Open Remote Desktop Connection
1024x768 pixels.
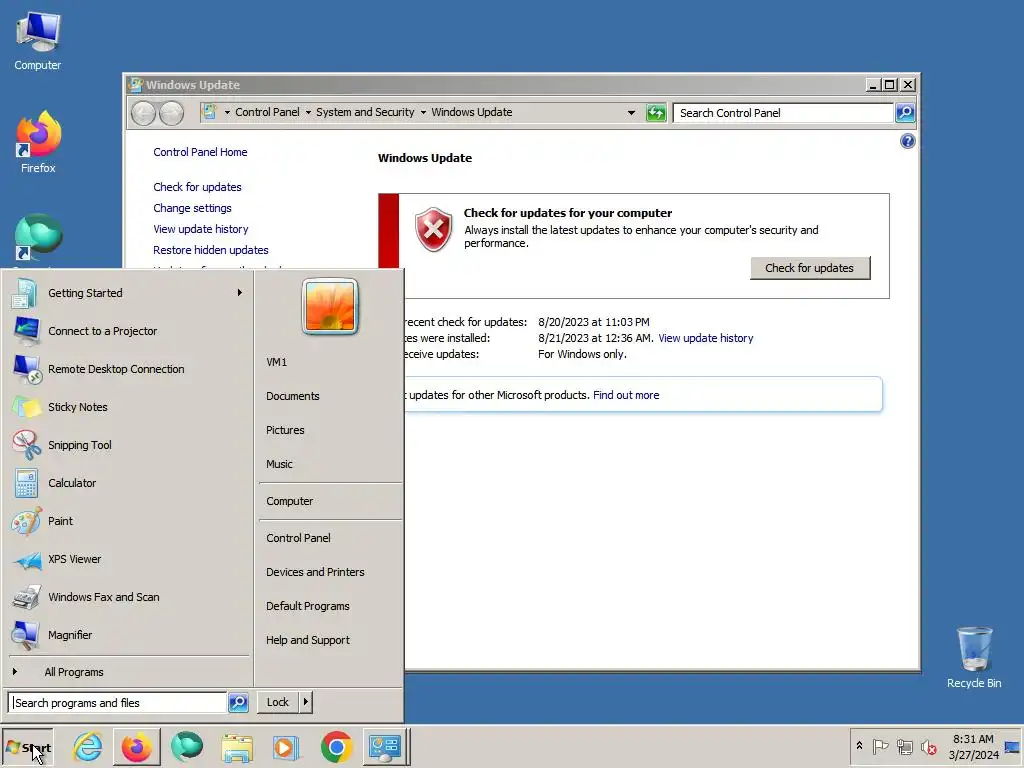click(128, 369)
